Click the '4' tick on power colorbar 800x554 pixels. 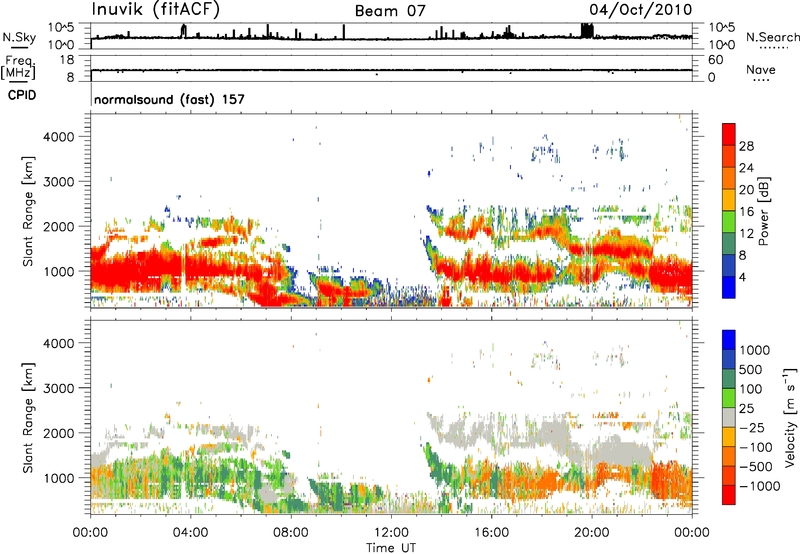point(743,277)
